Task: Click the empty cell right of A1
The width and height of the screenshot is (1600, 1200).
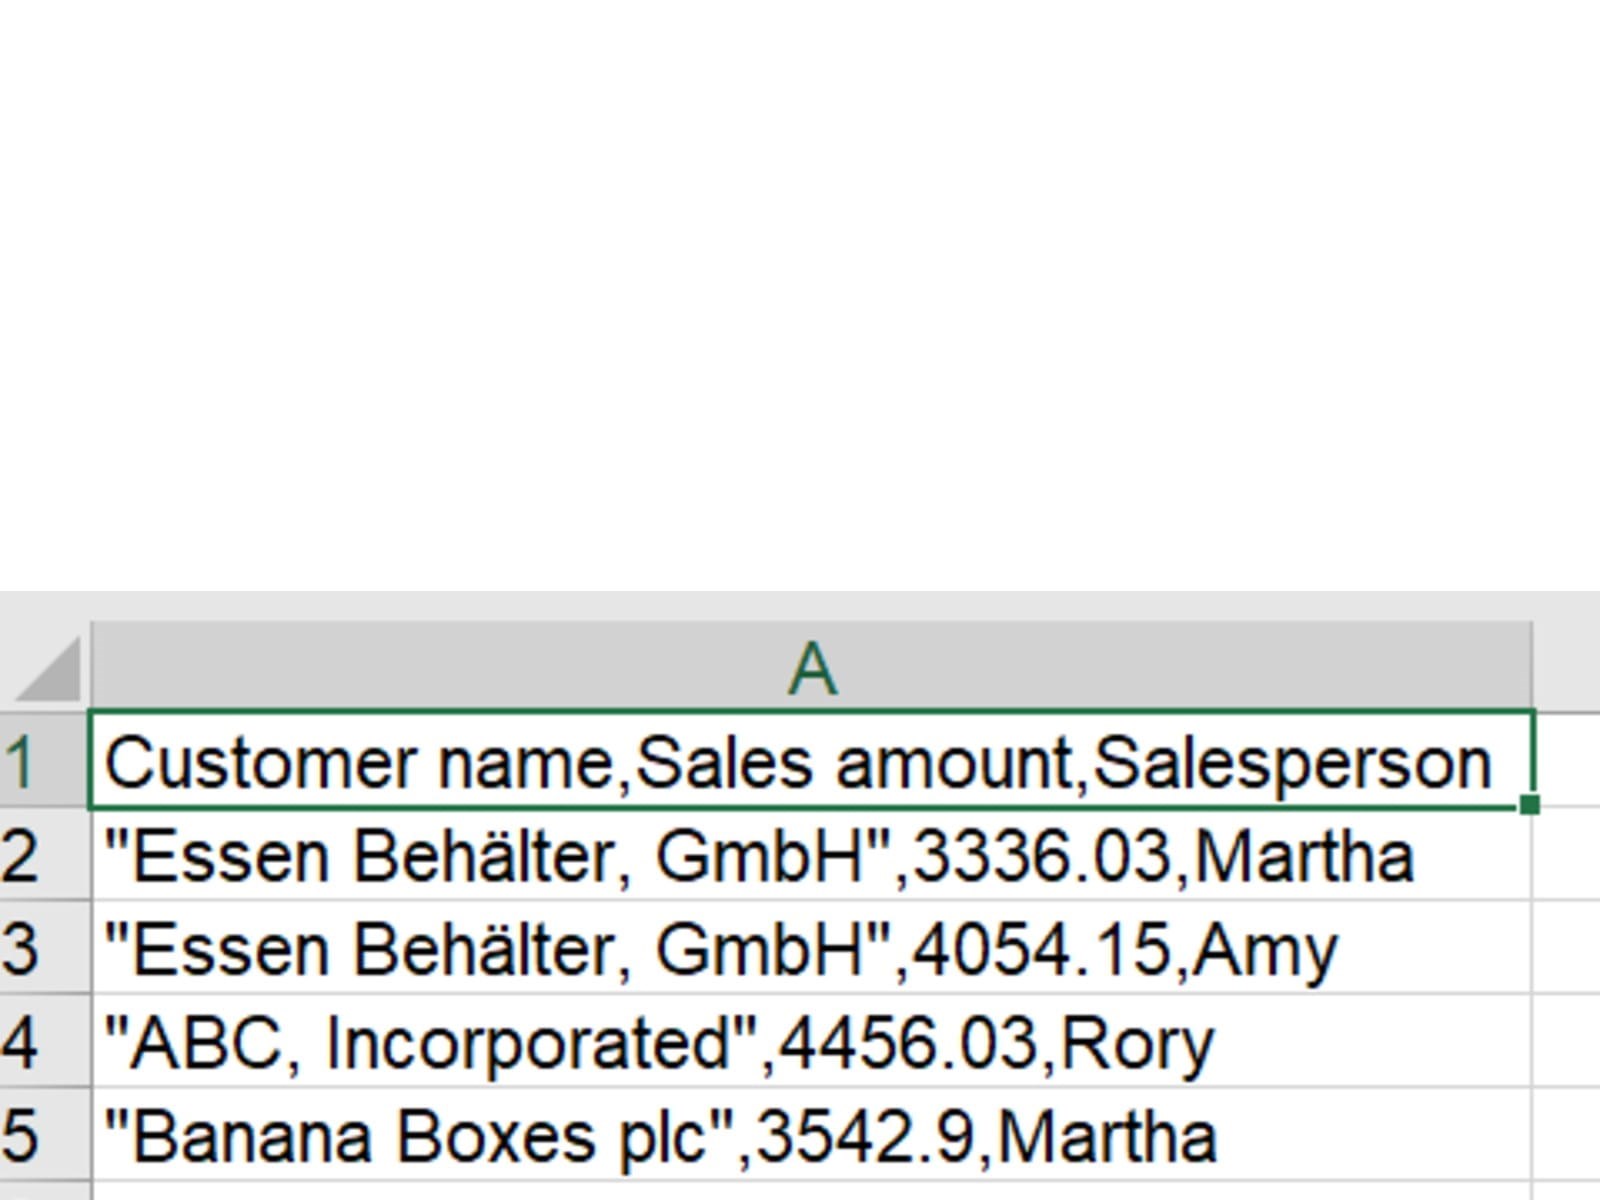Action: coord(1568,762)
